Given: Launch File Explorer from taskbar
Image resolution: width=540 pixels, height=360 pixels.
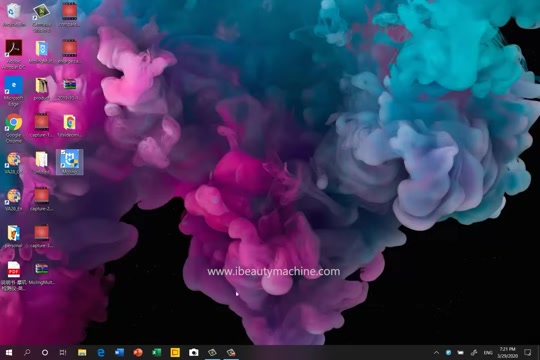Looking at the screenshot, I should click(82, 352).
